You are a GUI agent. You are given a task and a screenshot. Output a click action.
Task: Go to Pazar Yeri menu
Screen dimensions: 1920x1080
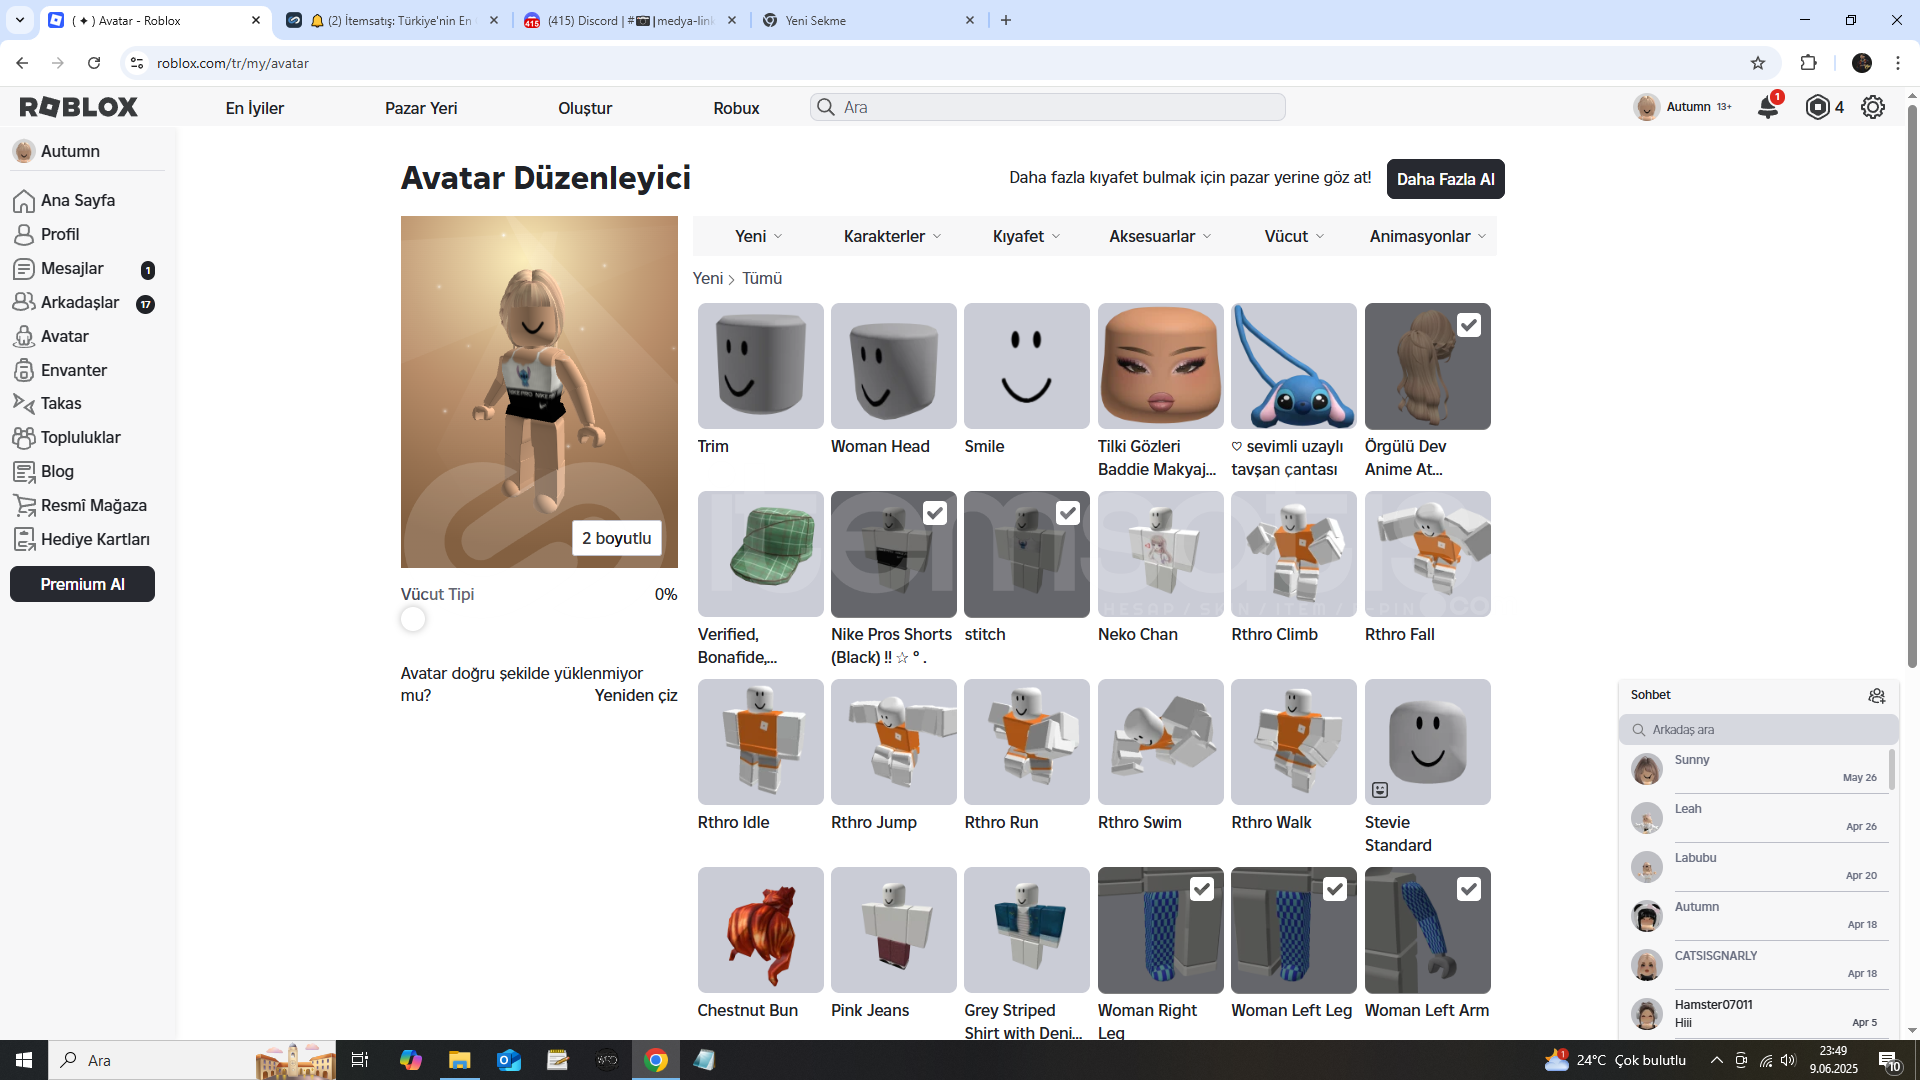[x=421, y=108]
